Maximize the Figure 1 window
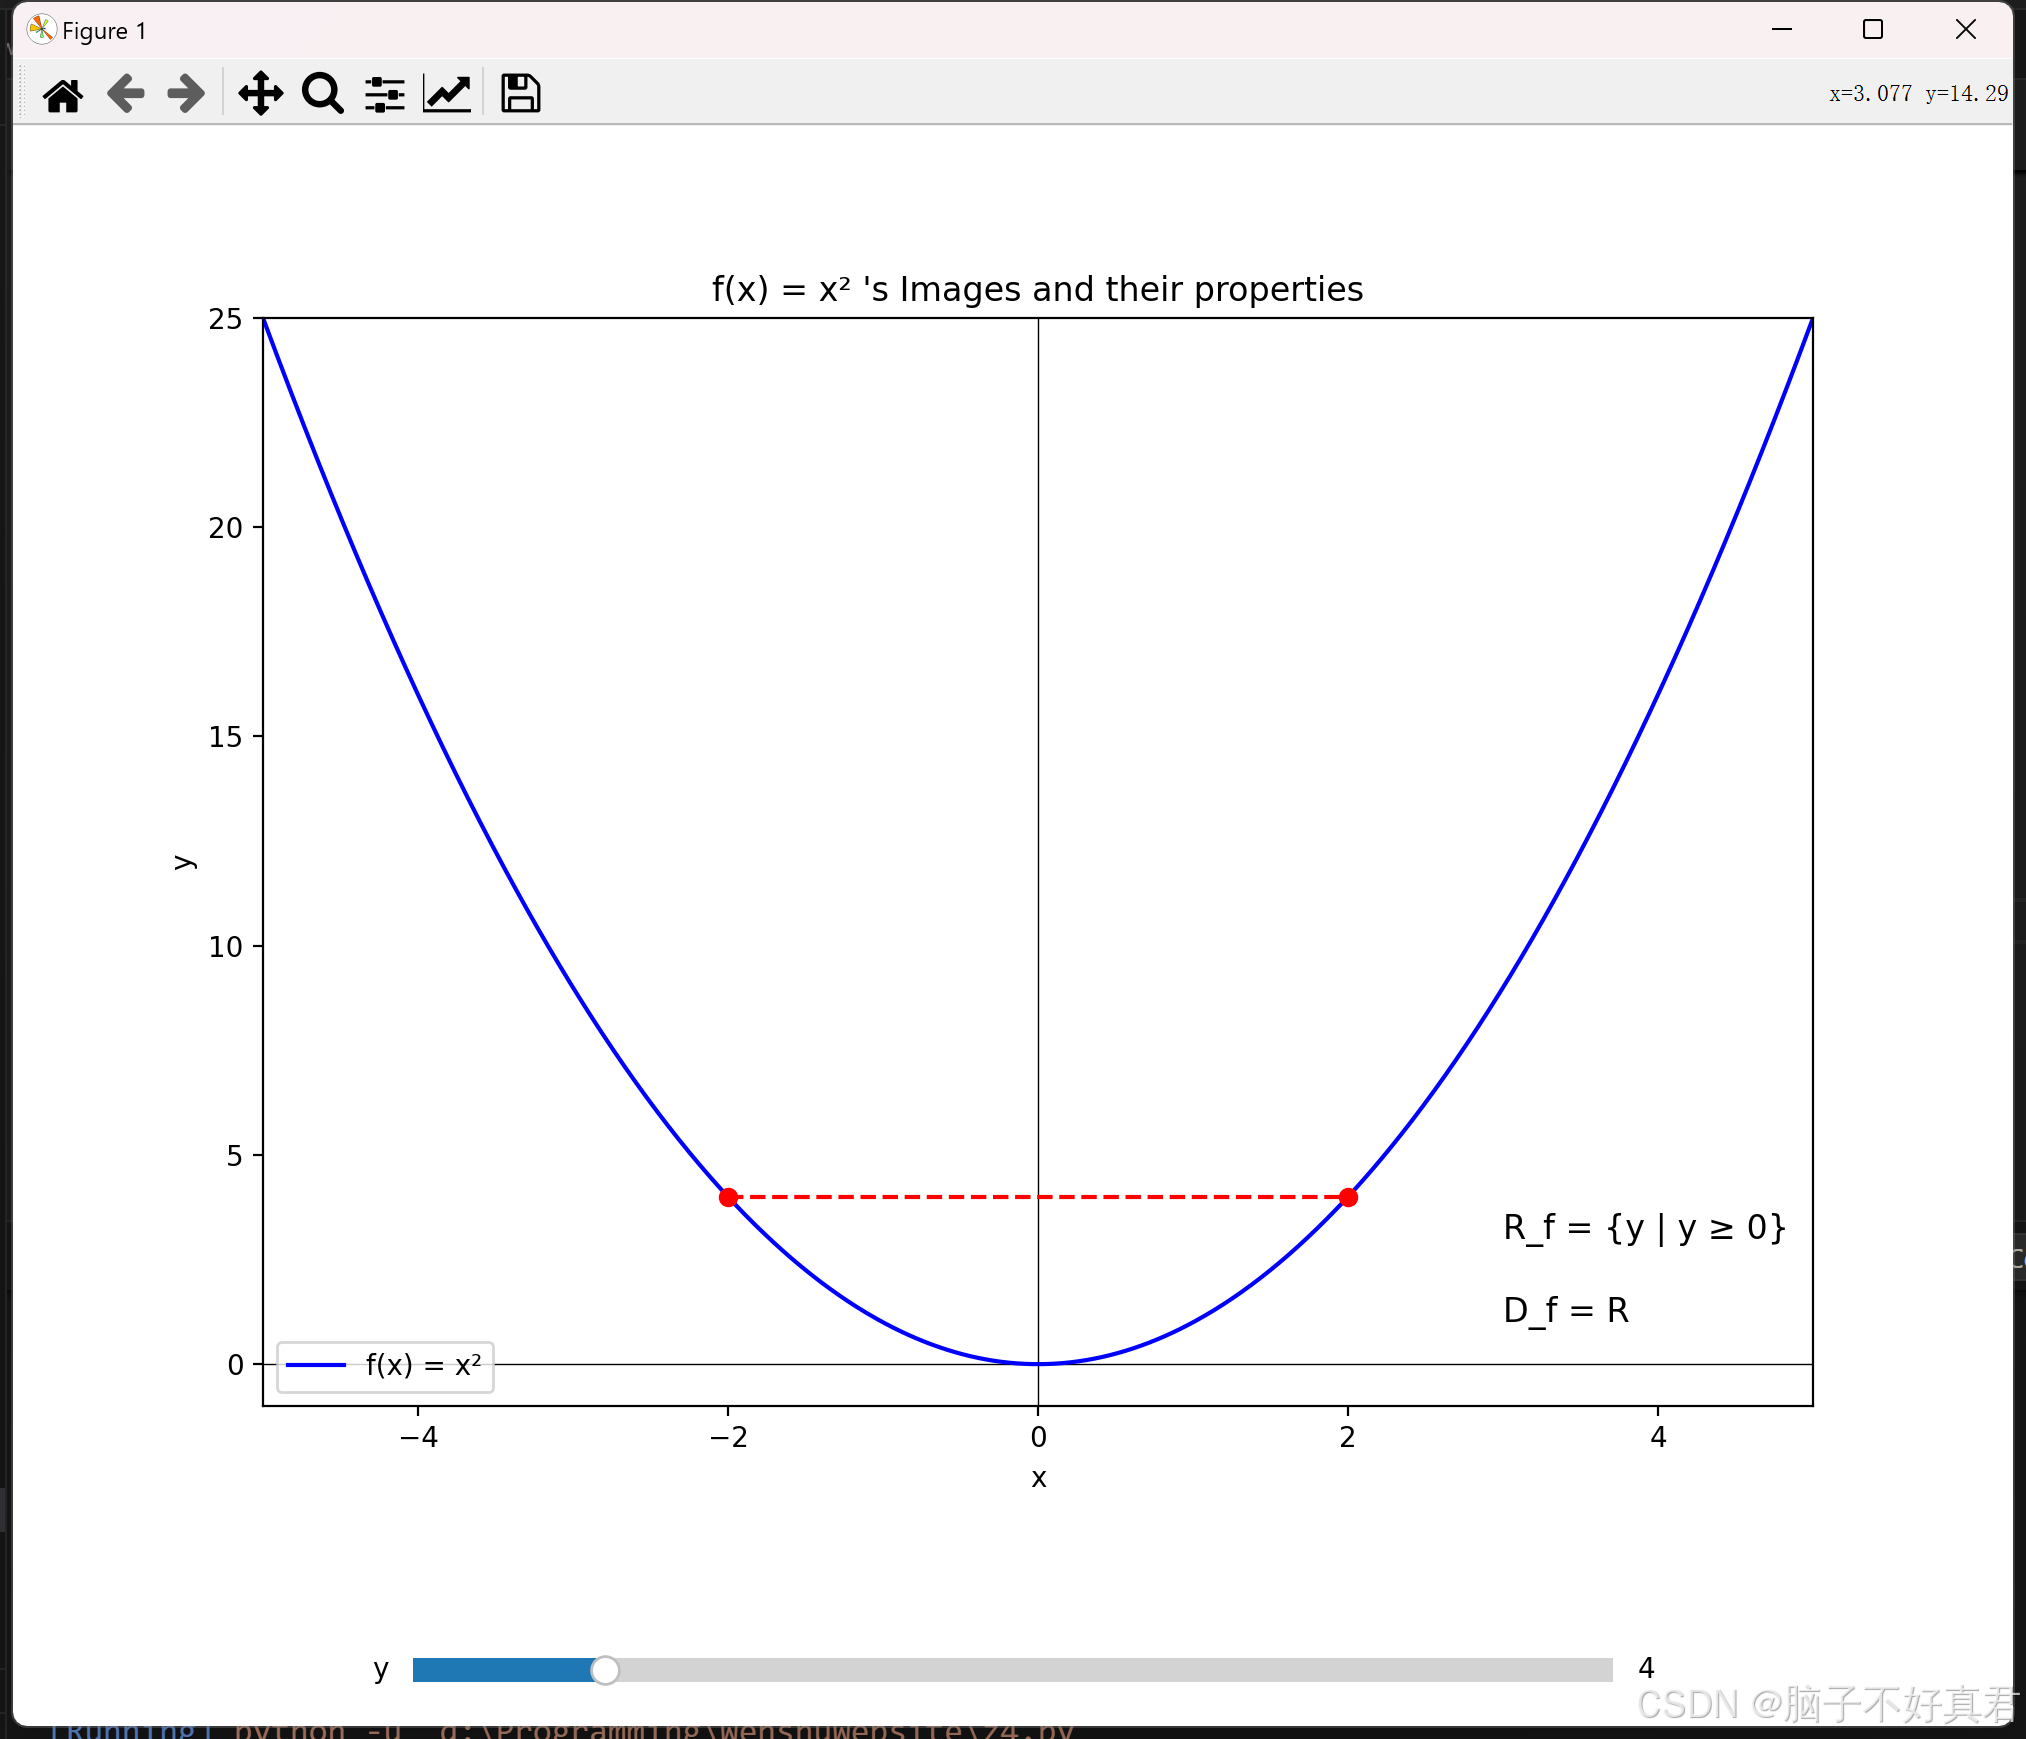 [1873, 30]
